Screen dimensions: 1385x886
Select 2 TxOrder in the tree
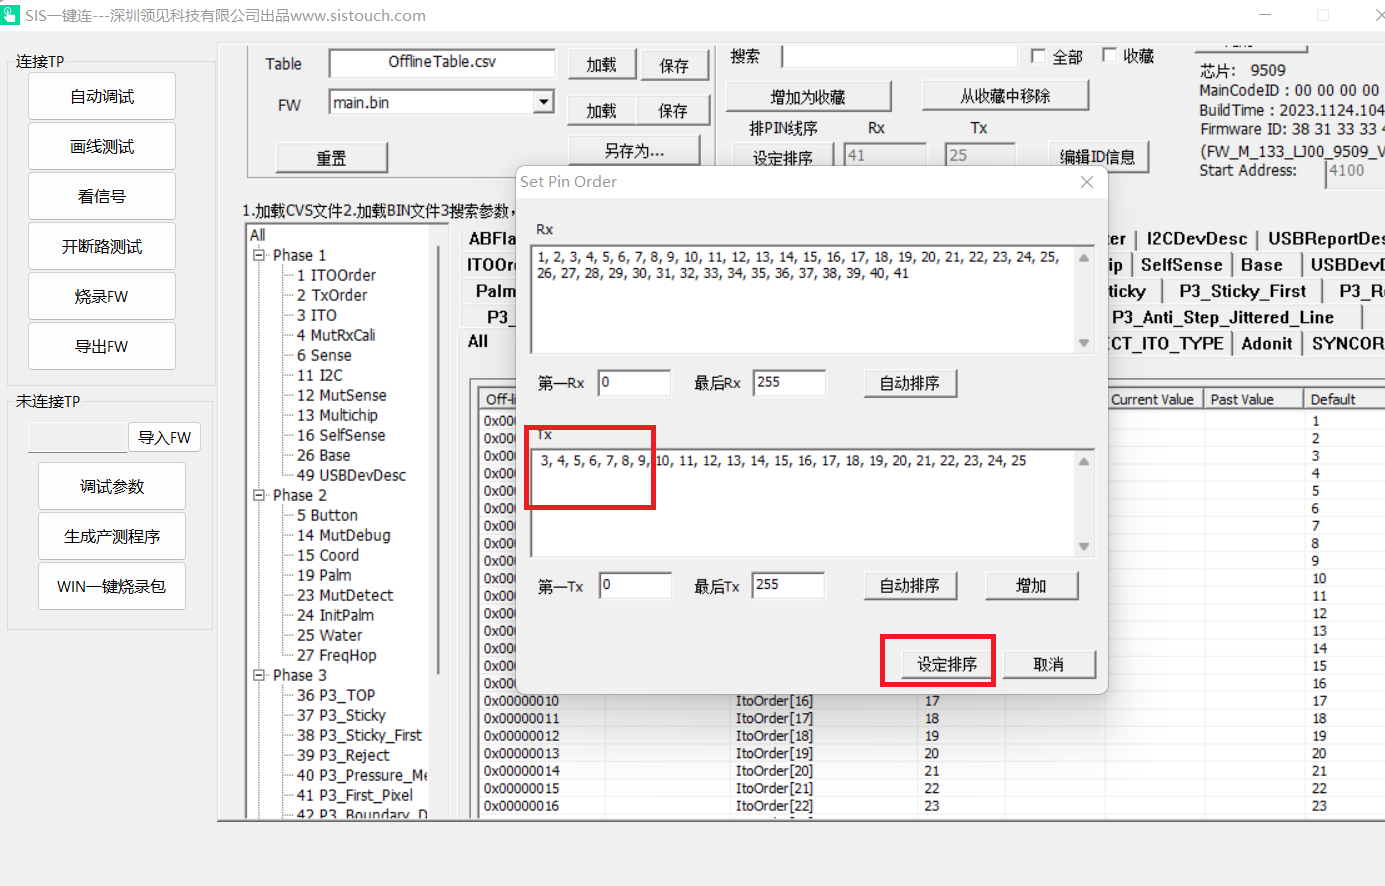331,295
